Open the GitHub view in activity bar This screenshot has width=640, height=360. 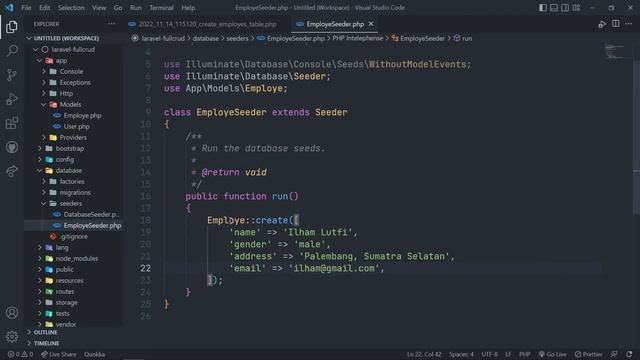point(12,147)
